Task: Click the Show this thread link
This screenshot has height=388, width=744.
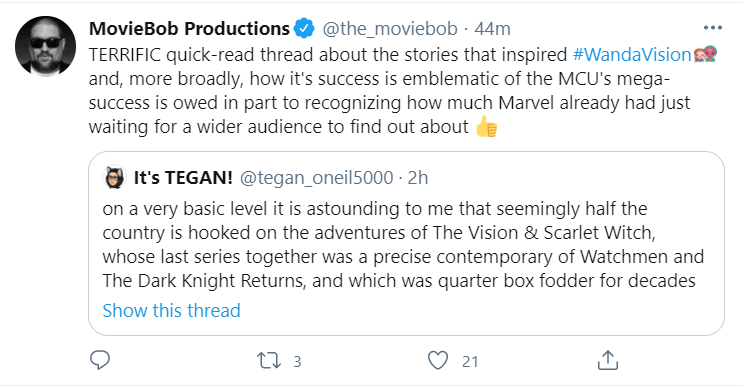Action: click(x=171, y=311)
